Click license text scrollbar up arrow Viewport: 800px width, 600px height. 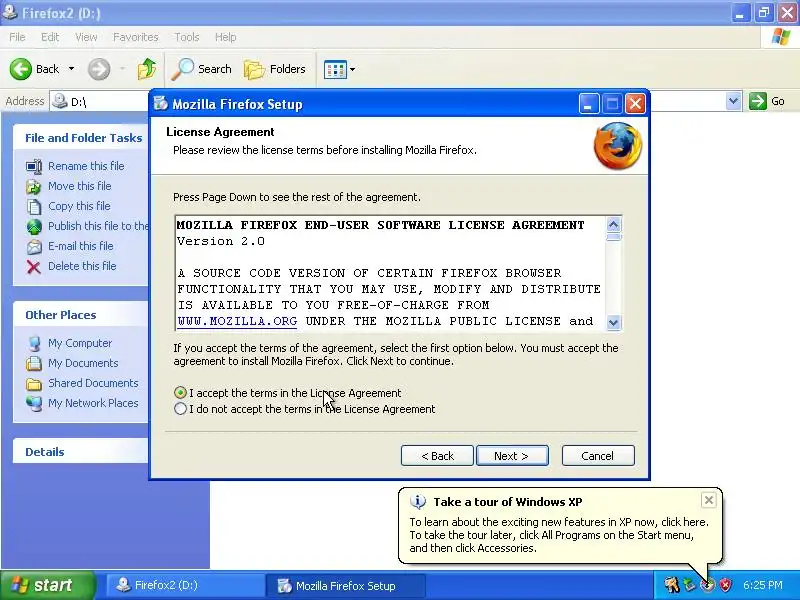point(614,224)
